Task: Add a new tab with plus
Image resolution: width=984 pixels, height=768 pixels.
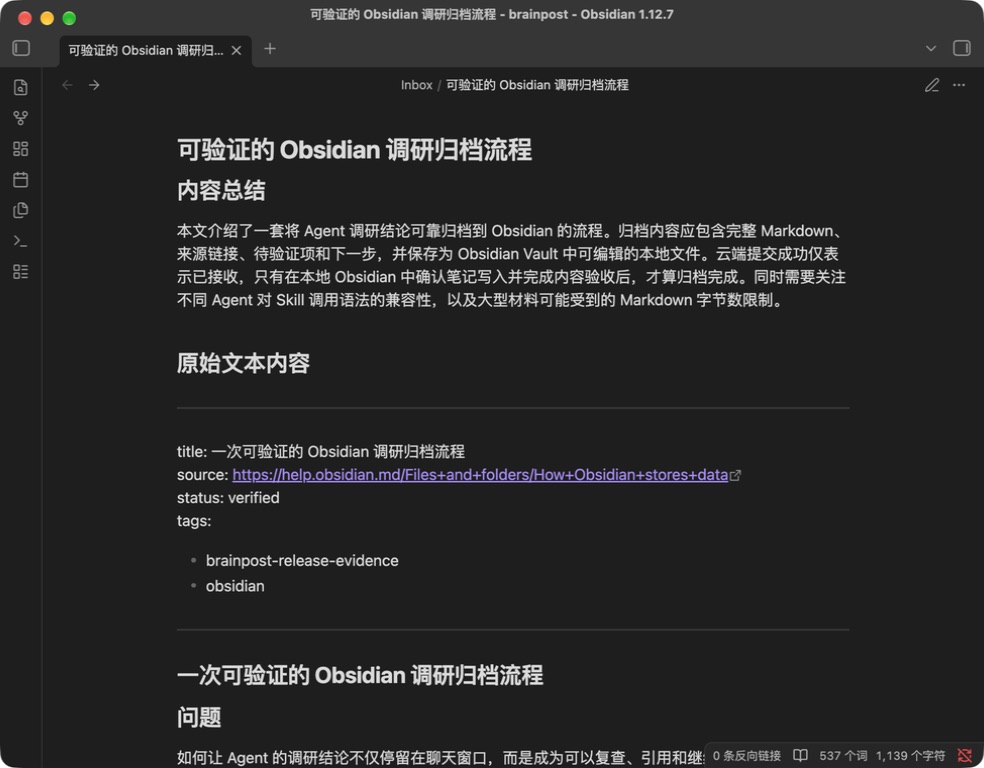Action: pyautogui.click(x=270, y=48)
